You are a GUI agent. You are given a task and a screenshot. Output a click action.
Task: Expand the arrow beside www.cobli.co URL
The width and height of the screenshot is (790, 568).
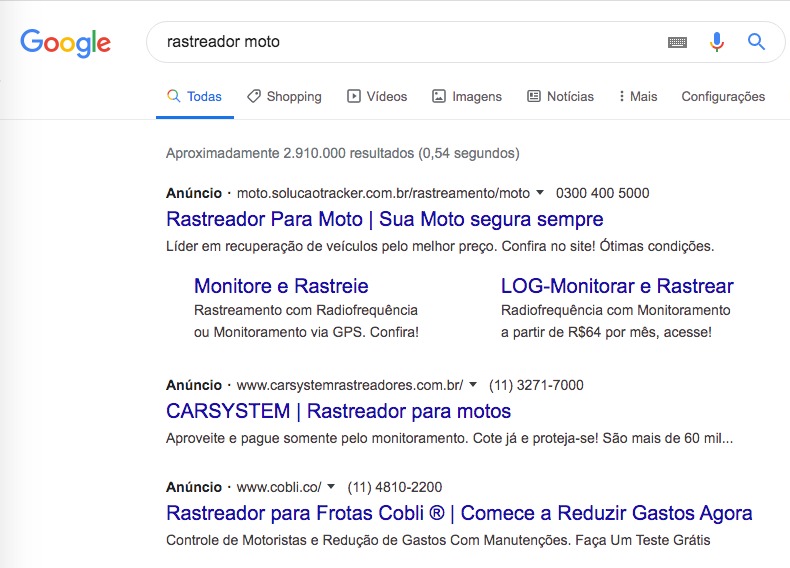(331, 486)
